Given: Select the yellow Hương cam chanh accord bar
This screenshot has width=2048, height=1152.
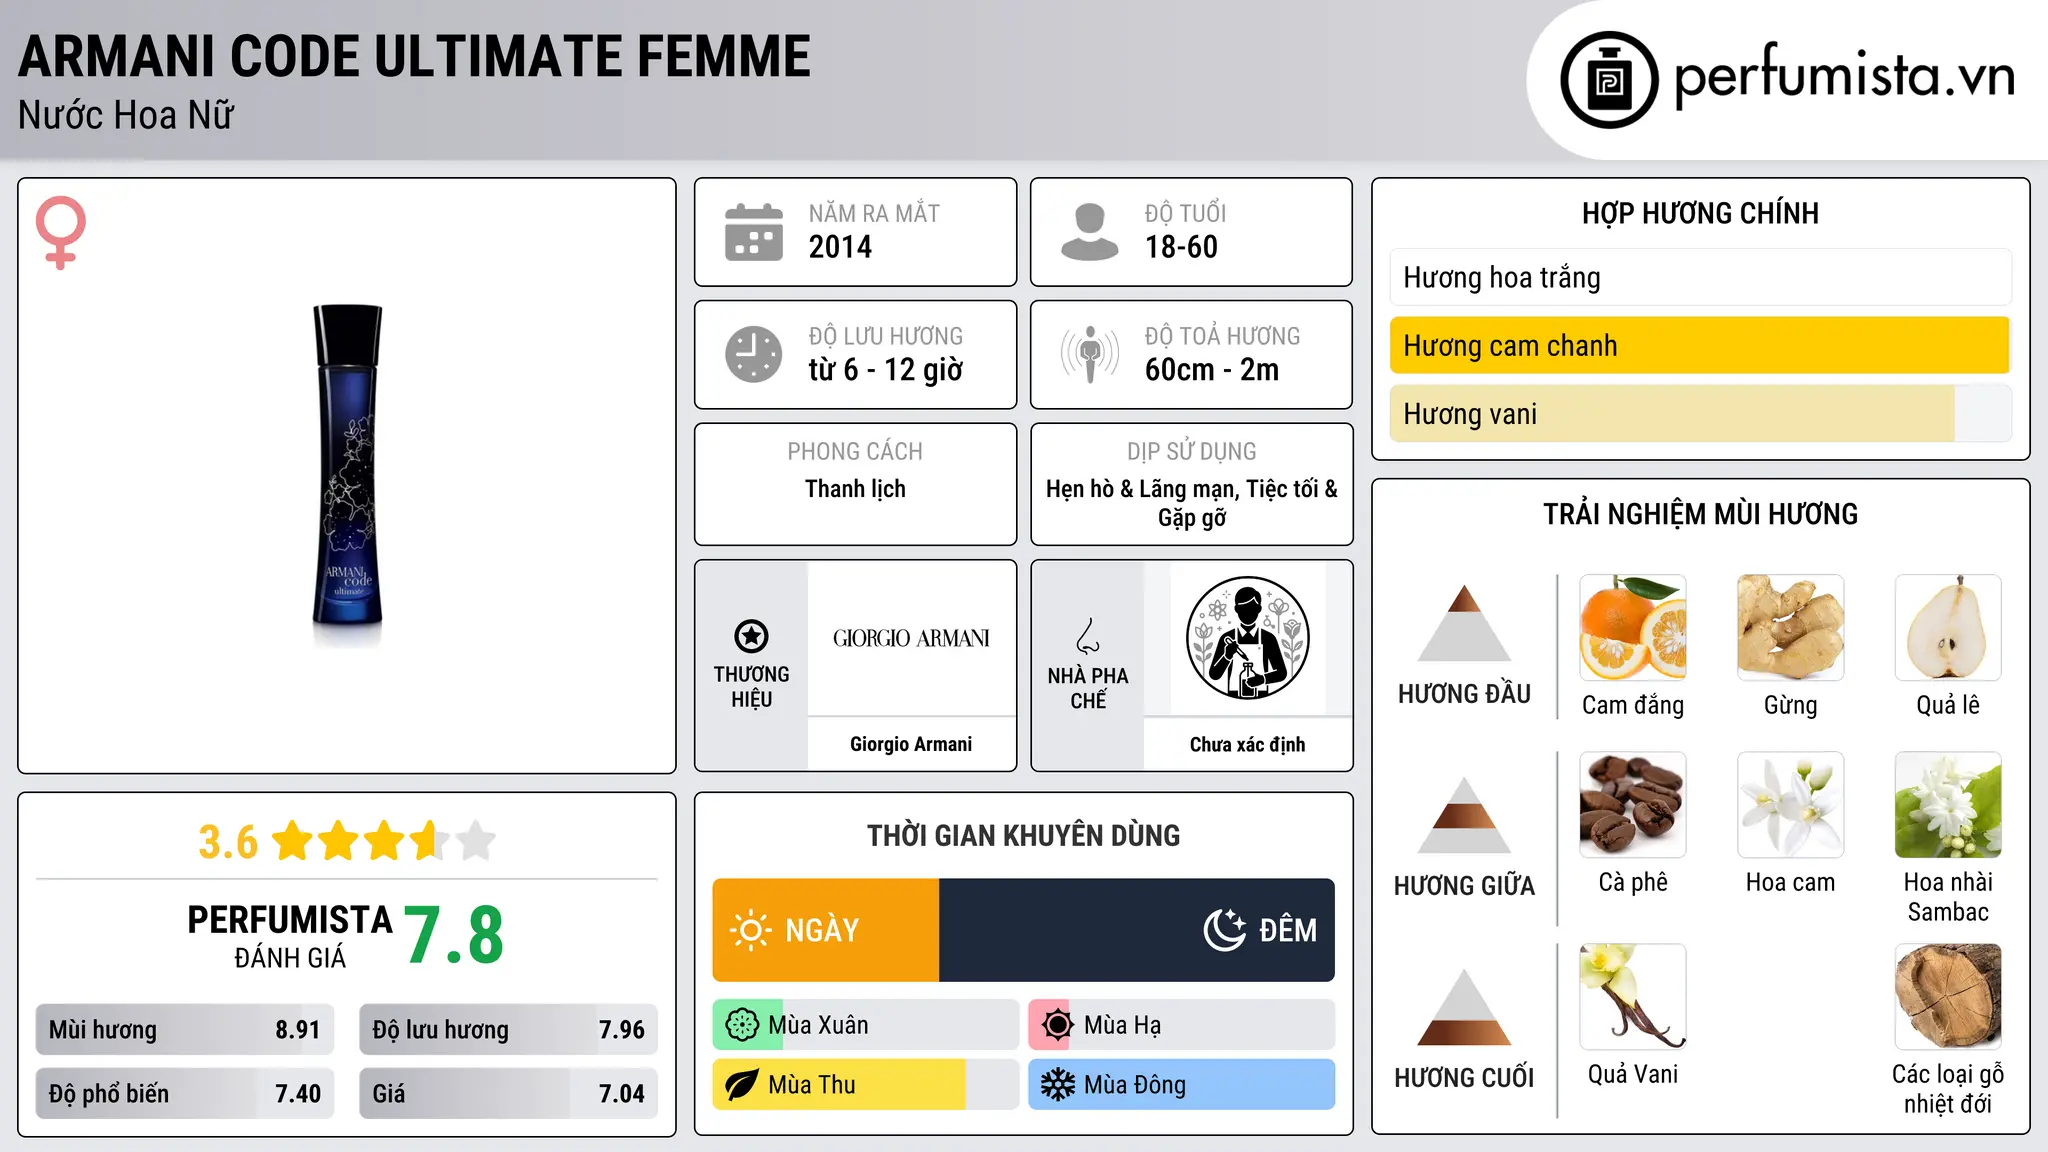Looking at the screenshot, I should pos(1700,346).
